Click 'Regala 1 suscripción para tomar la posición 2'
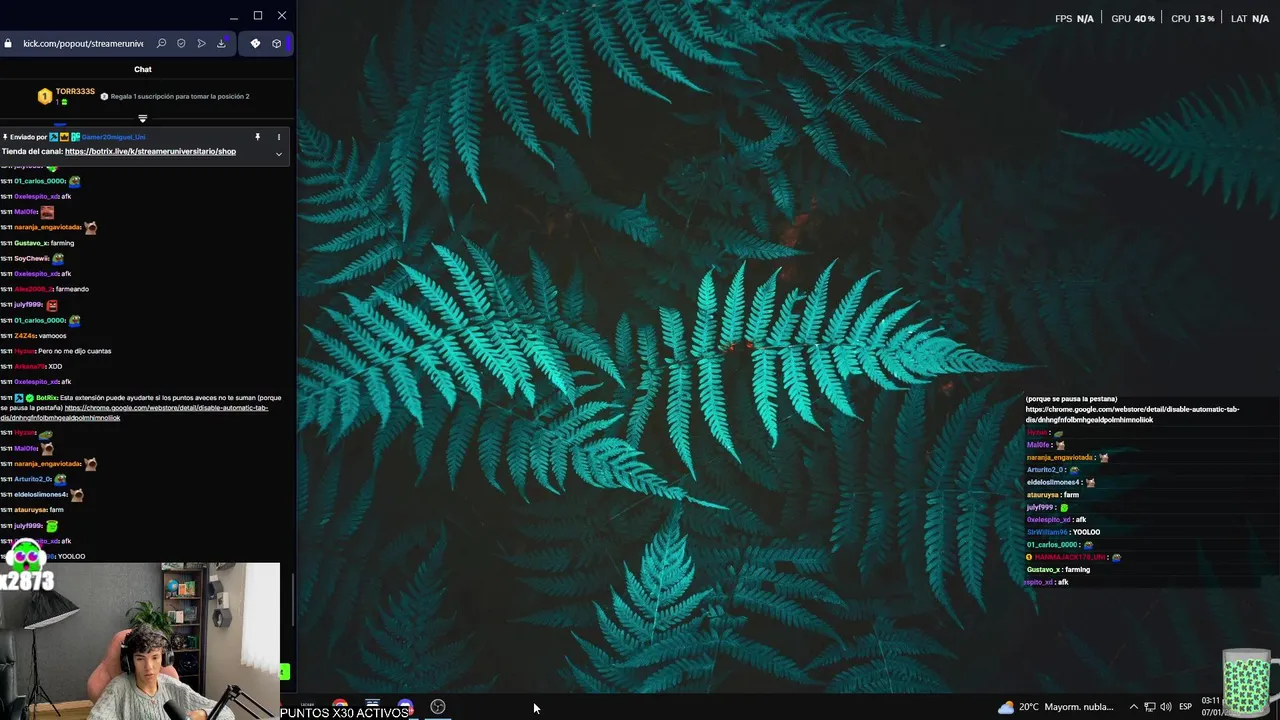This screenshot has height=720, width=1280. pyautogui.click(x=179, y=97)
